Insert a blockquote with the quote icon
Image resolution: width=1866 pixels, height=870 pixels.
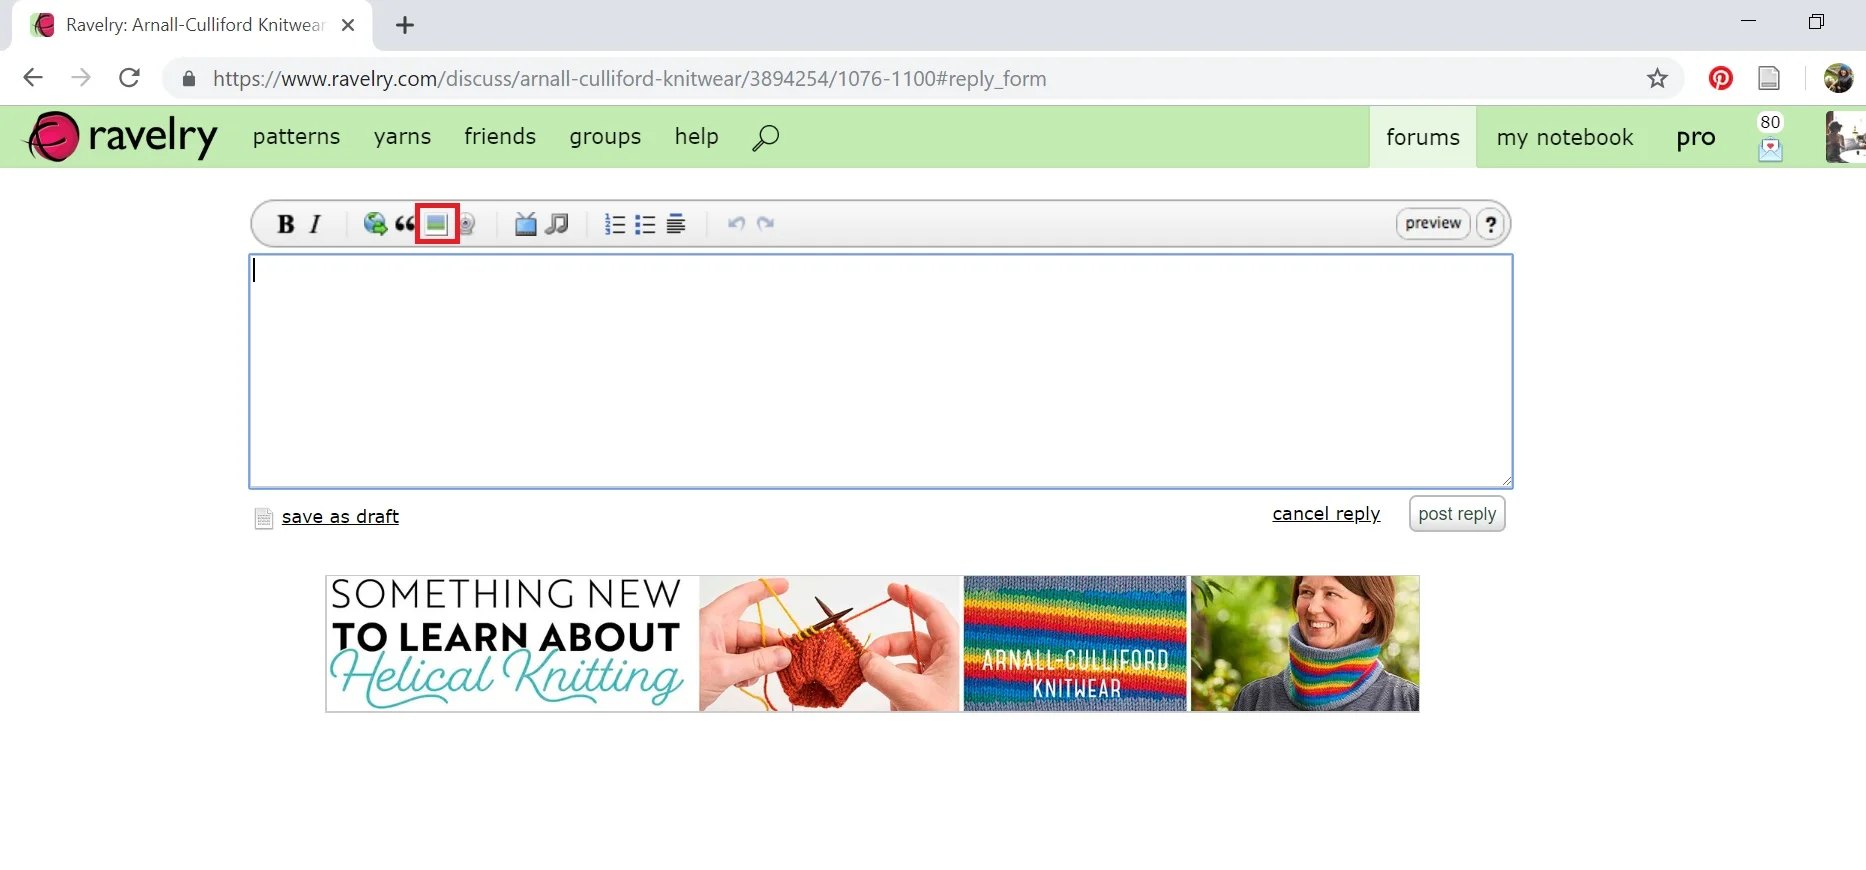(x=405, y=224)
